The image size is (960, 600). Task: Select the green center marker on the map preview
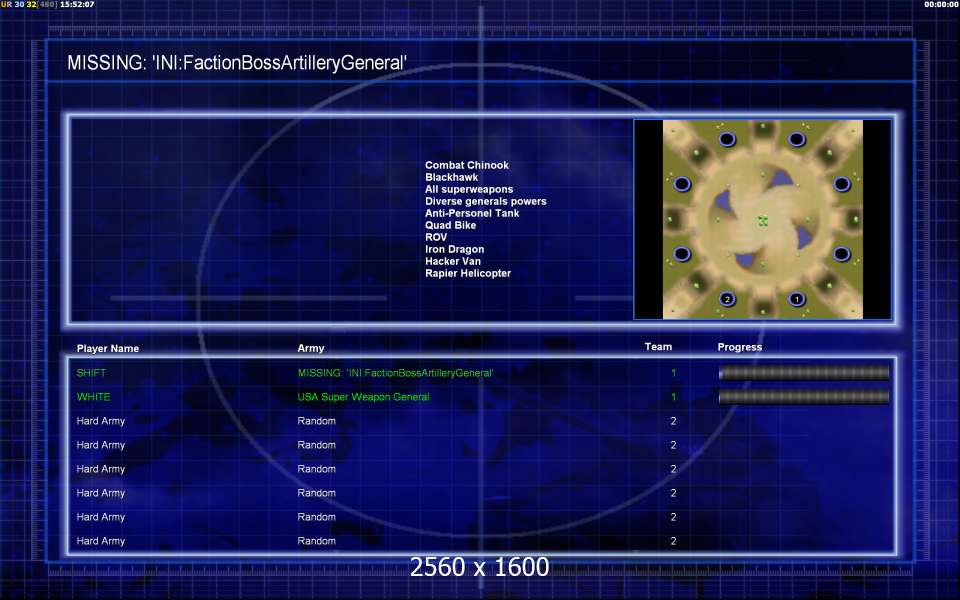763,221
